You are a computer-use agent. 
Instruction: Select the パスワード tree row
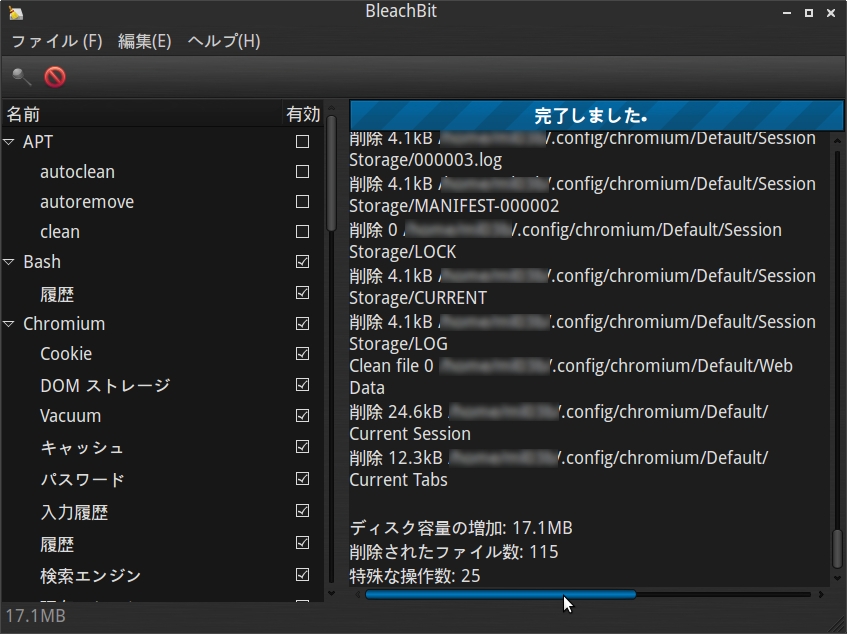point(162,479)
